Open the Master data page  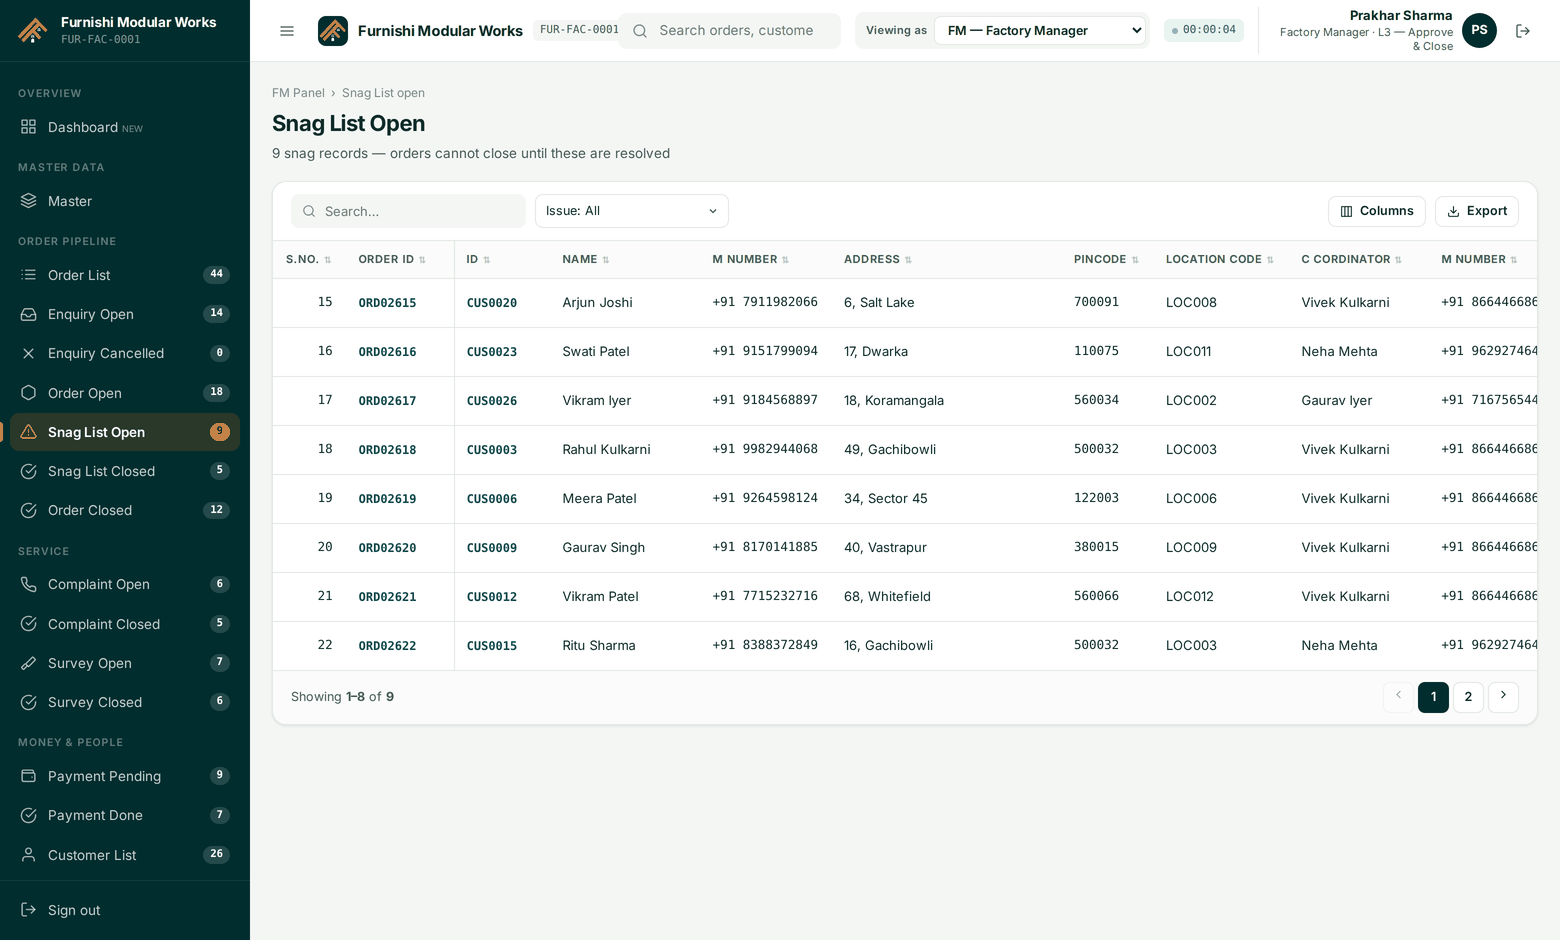[x=125, y=201]
